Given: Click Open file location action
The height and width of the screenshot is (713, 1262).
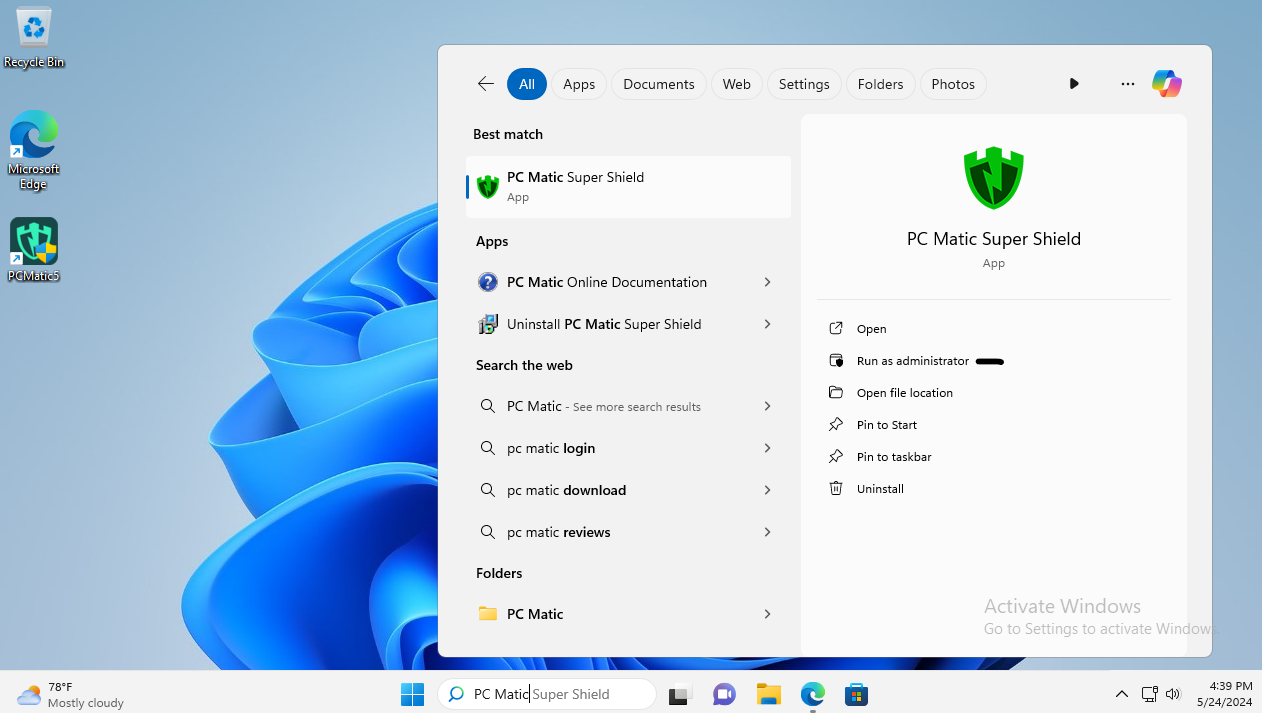Looking at the screenshot, I should pyautogui.click(x=904, y=393).
